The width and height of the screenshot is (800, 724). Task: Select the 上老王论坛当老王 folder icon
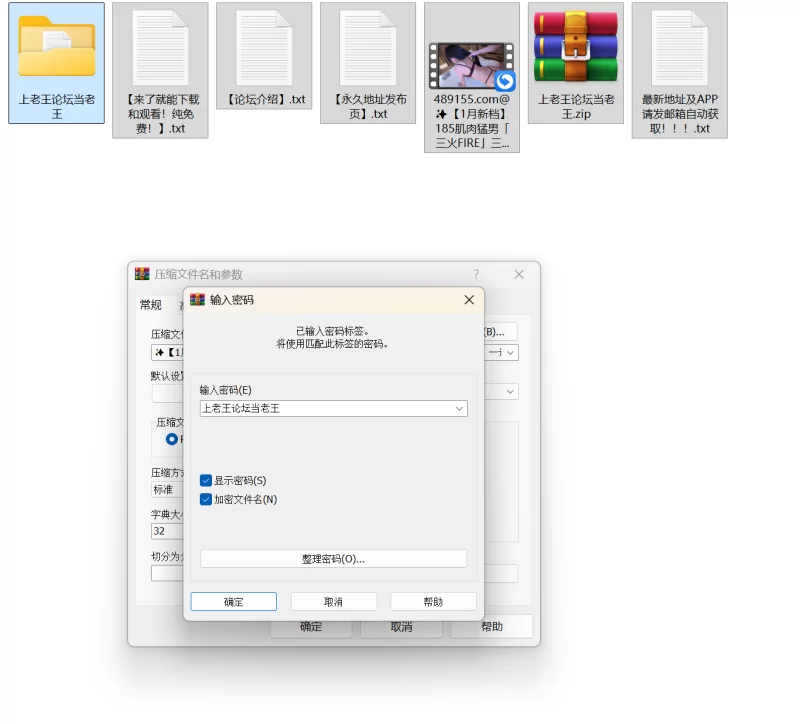tap(57, 46)
